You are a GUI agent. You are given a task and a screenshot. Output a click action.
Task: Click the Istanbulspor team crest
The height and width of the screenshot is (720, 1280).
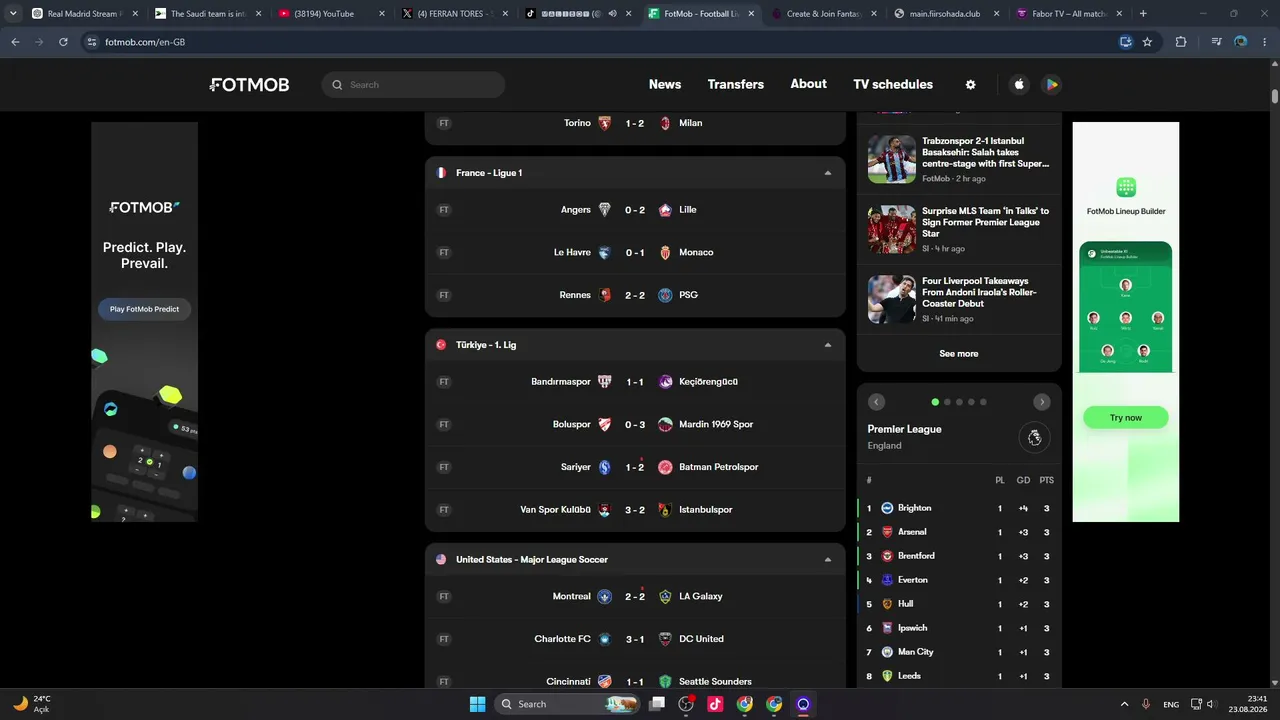[x=665, y=510]
